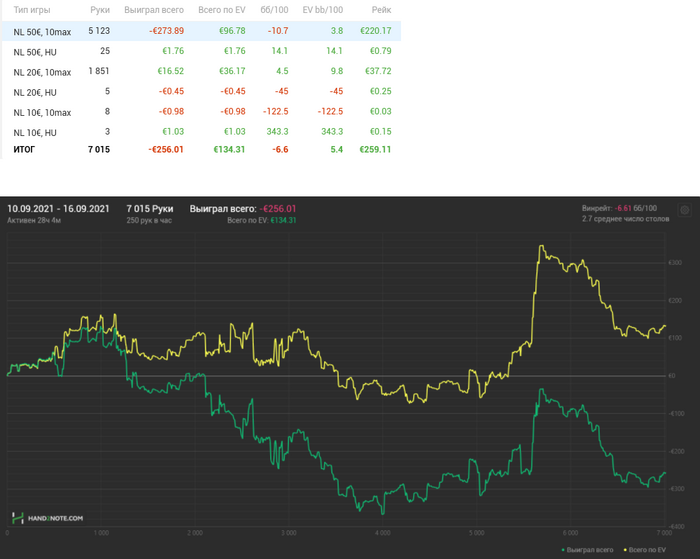The image size is (700, 559).
Task: Click the '250 рук в час' text
Action: tap(149, 220)
